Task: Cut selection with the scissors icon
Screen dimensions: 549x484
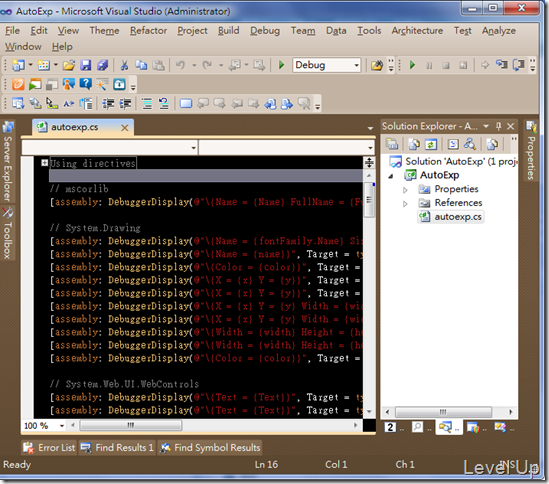Action: click(x=124, y=65)
